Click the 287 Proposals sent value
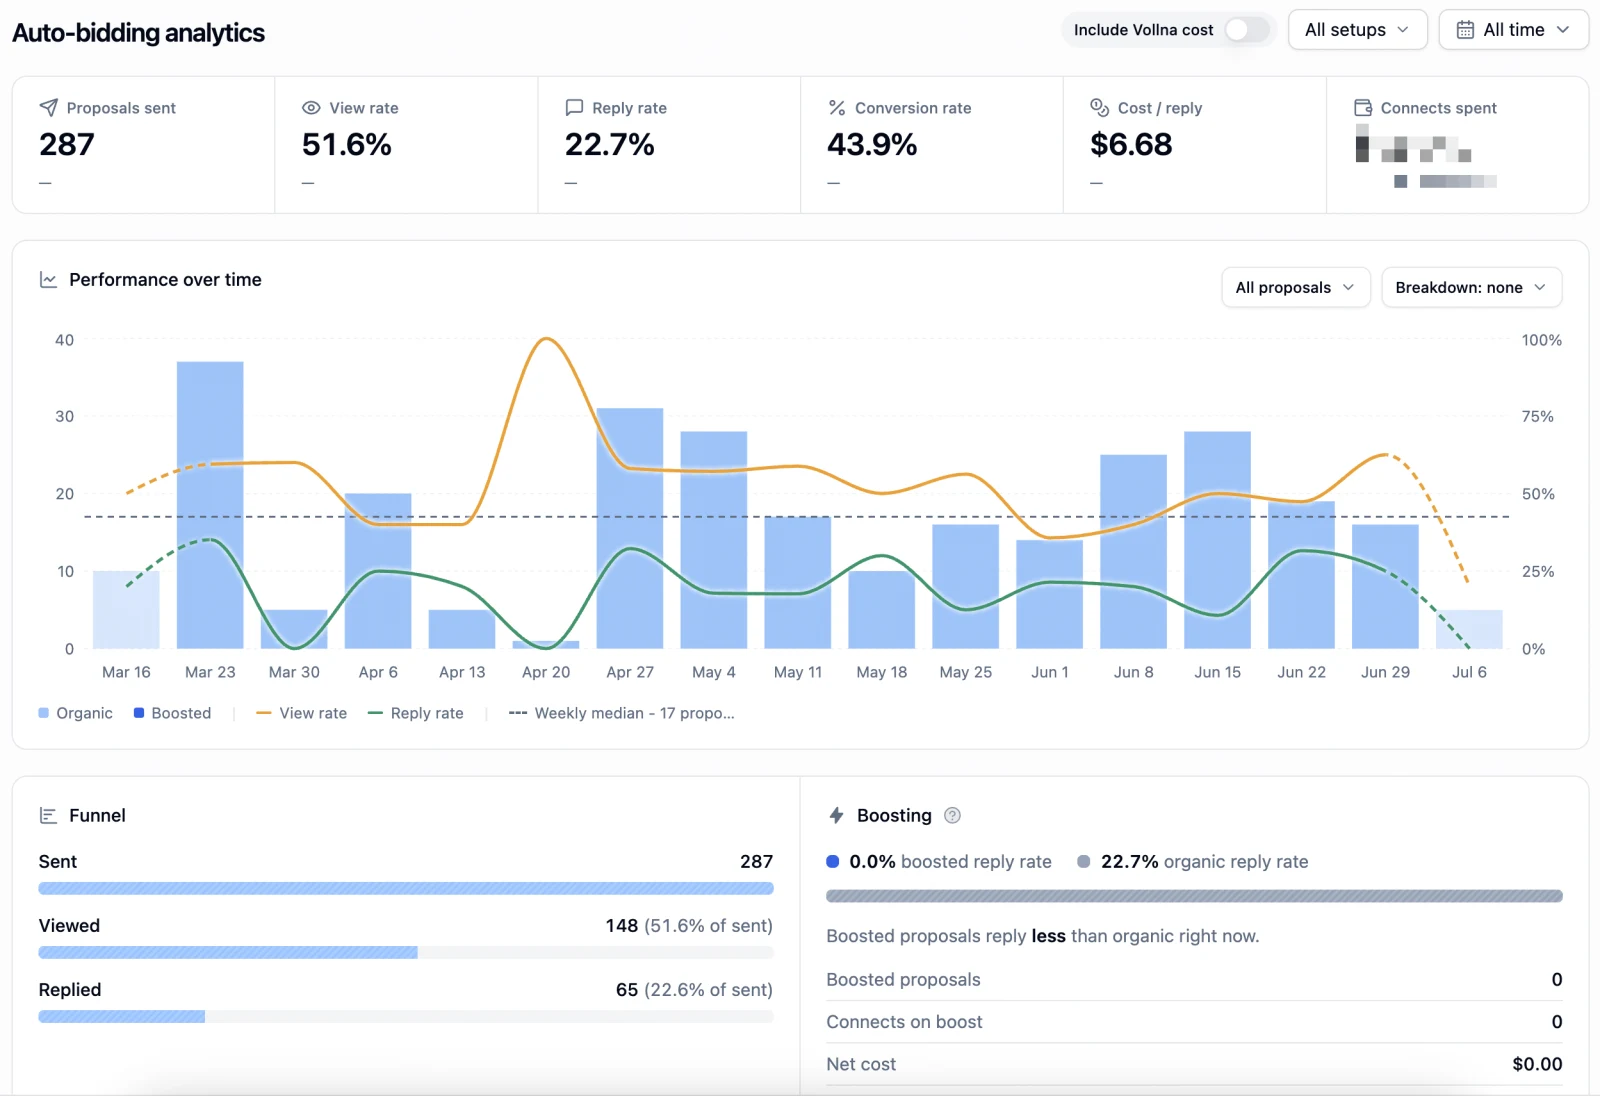The image size is (1600, 1096). pos(67,145)
